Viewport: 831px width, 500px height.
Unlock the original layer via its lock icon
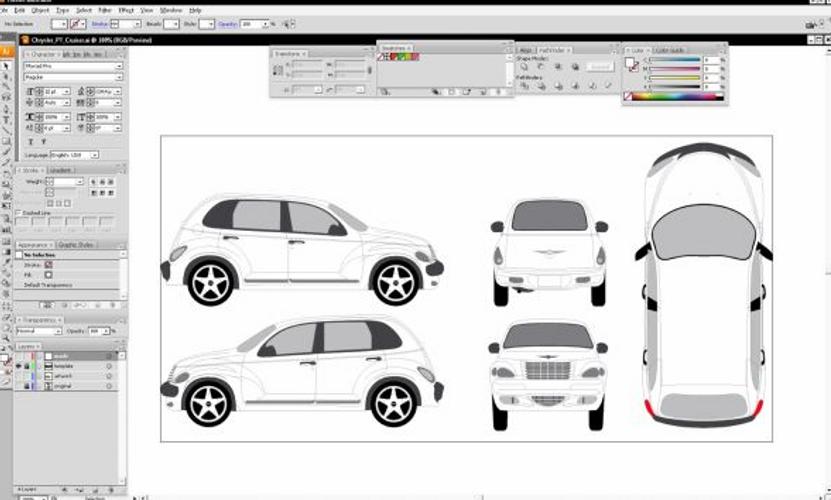pos(26,387)
